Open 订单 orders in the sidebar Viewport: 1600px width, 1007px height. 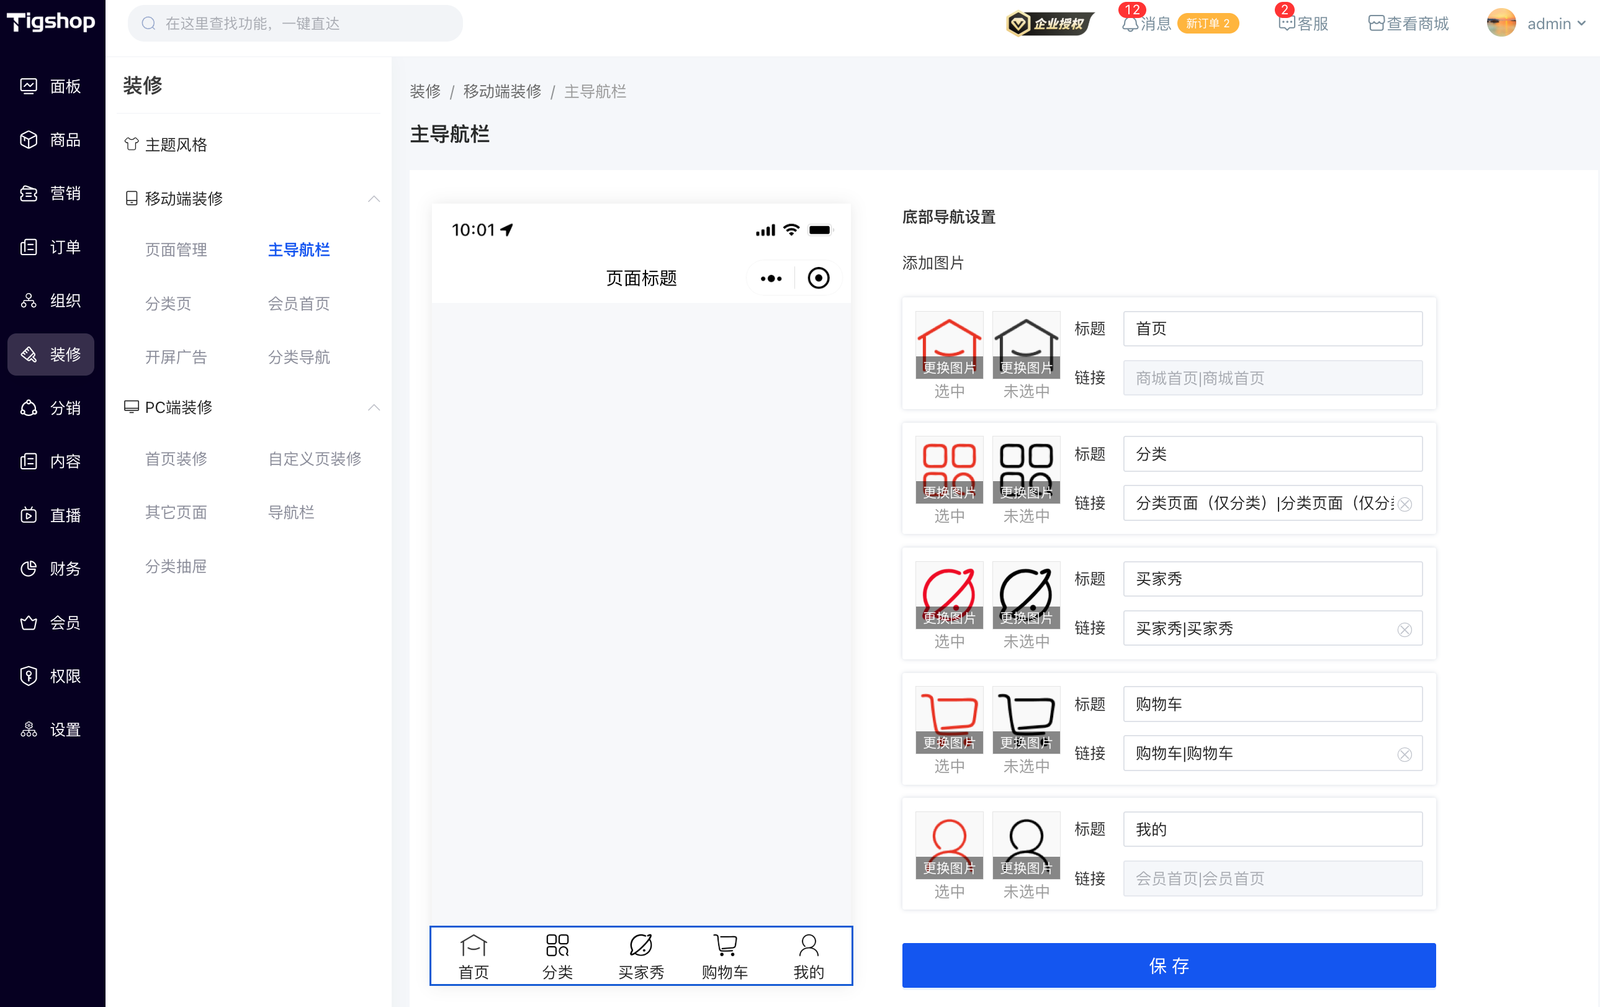click(51, 247)
